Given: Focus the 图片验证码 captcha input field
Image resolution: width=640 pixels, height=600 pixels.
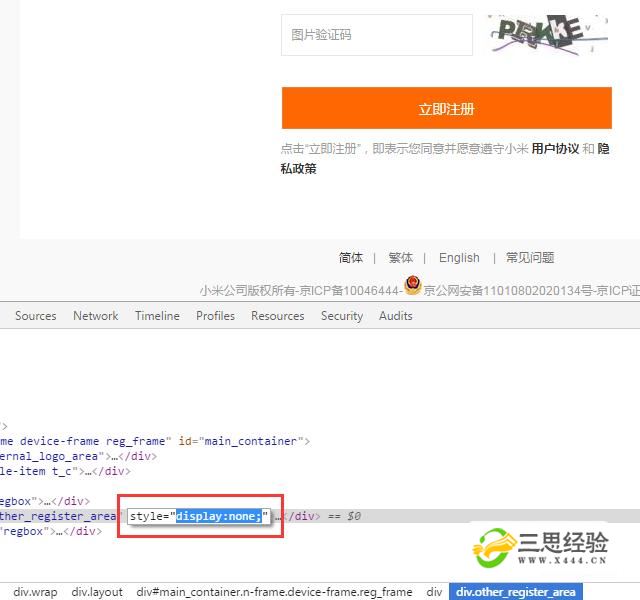Looking at the screenshot, I should (x=376, y=35).
